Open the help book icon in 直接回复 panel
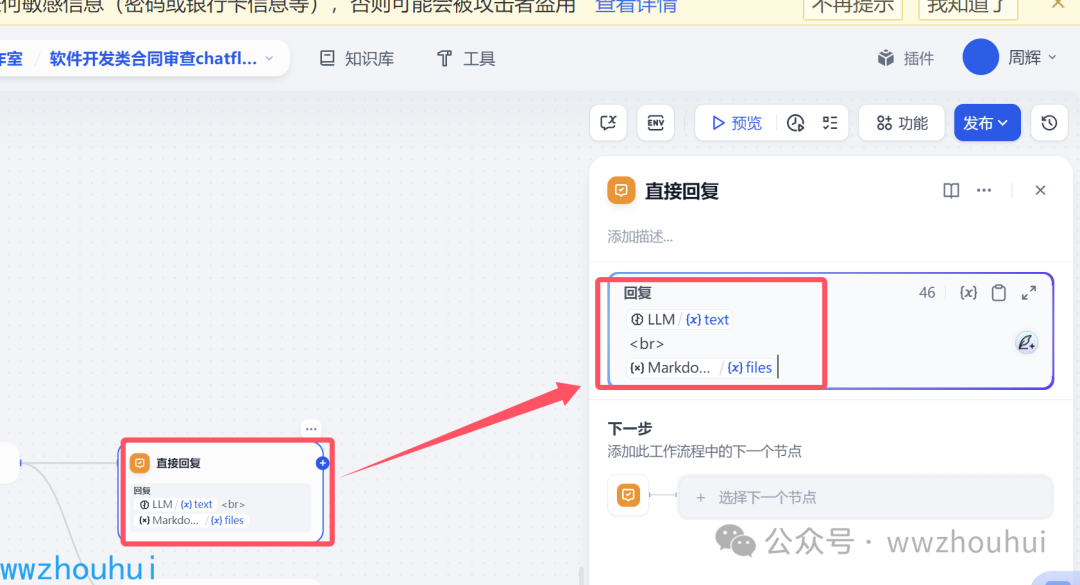 pyautogui.click(x=951, y=190)
